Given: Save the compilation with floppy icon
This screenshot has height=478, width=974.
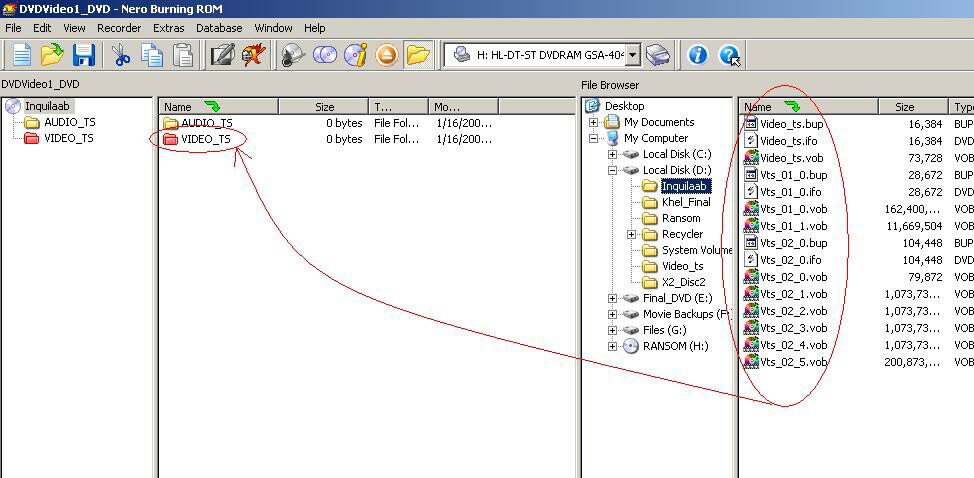Looking at the screenshot, I should (84, 55).
